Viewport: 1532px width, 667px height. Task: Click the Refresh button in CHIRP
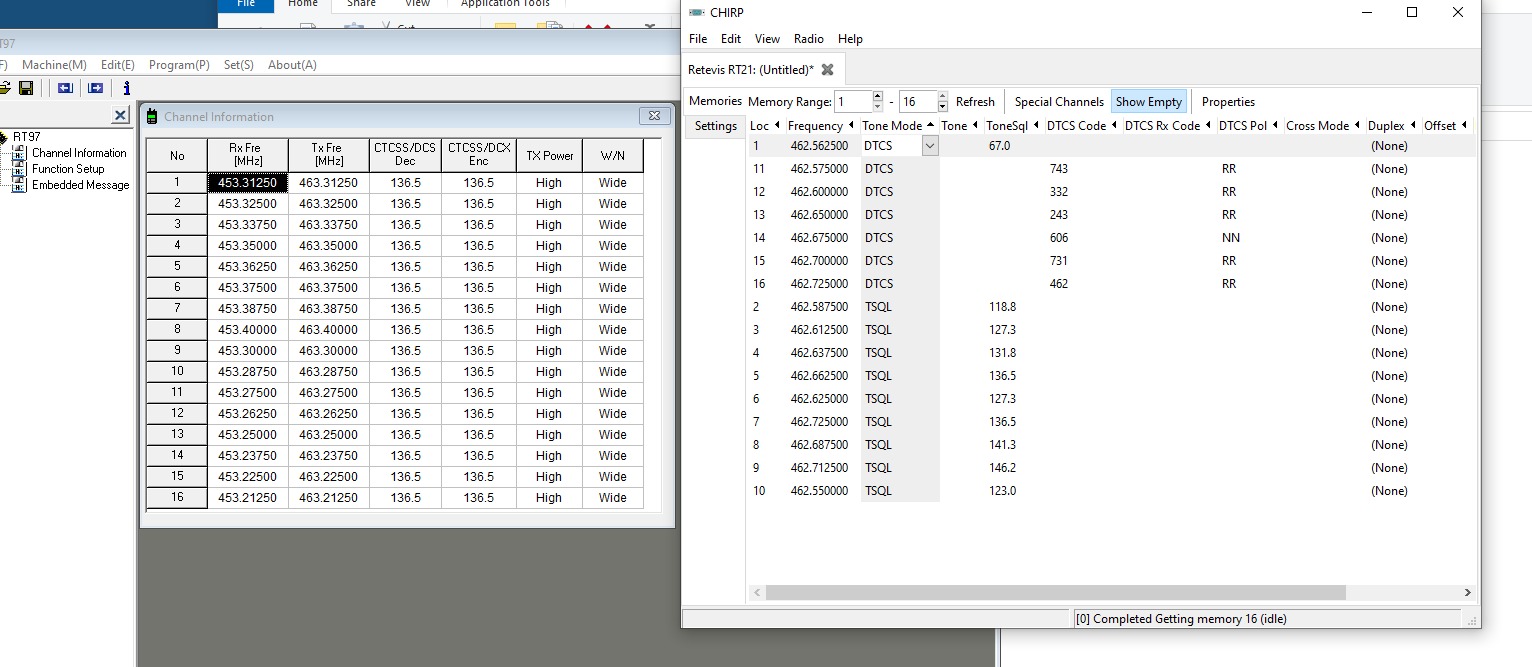click(975, 102)
